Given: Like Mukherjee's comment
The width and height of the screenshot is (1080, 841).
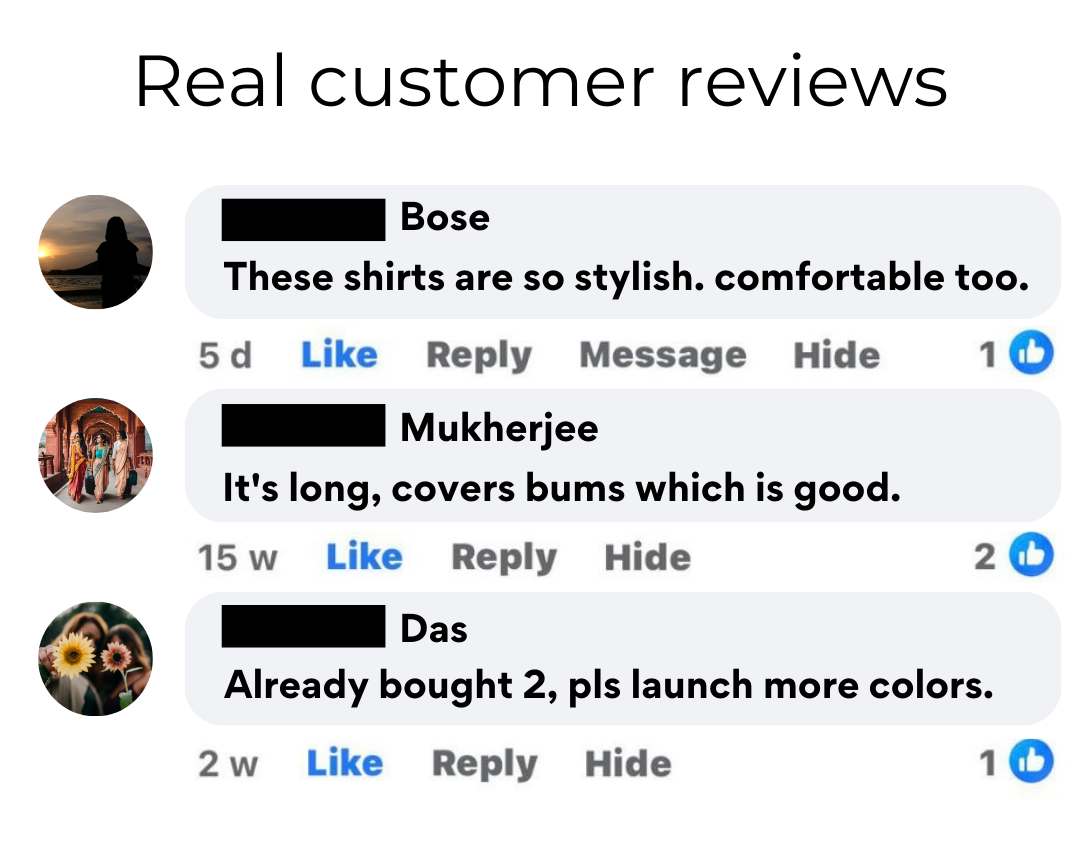Looking at the screenshot, I should pyautogui.click(x=364, y=557).
